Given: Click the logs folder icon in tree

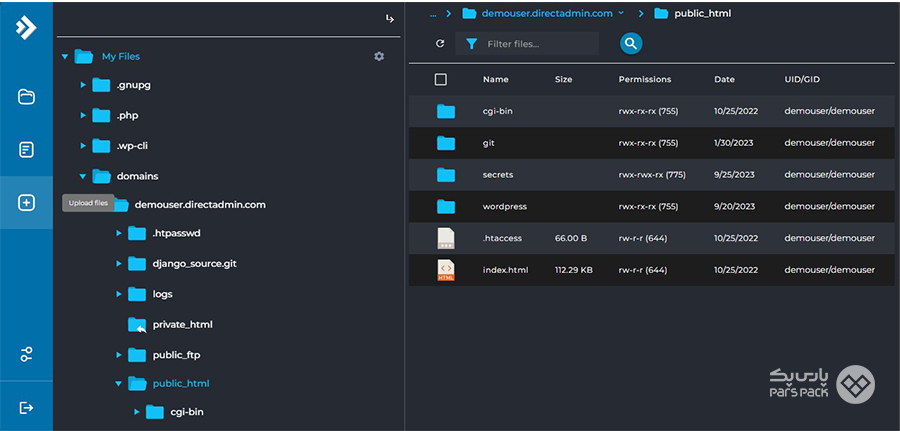Looking at the screenshot, I should click(137, 294).
